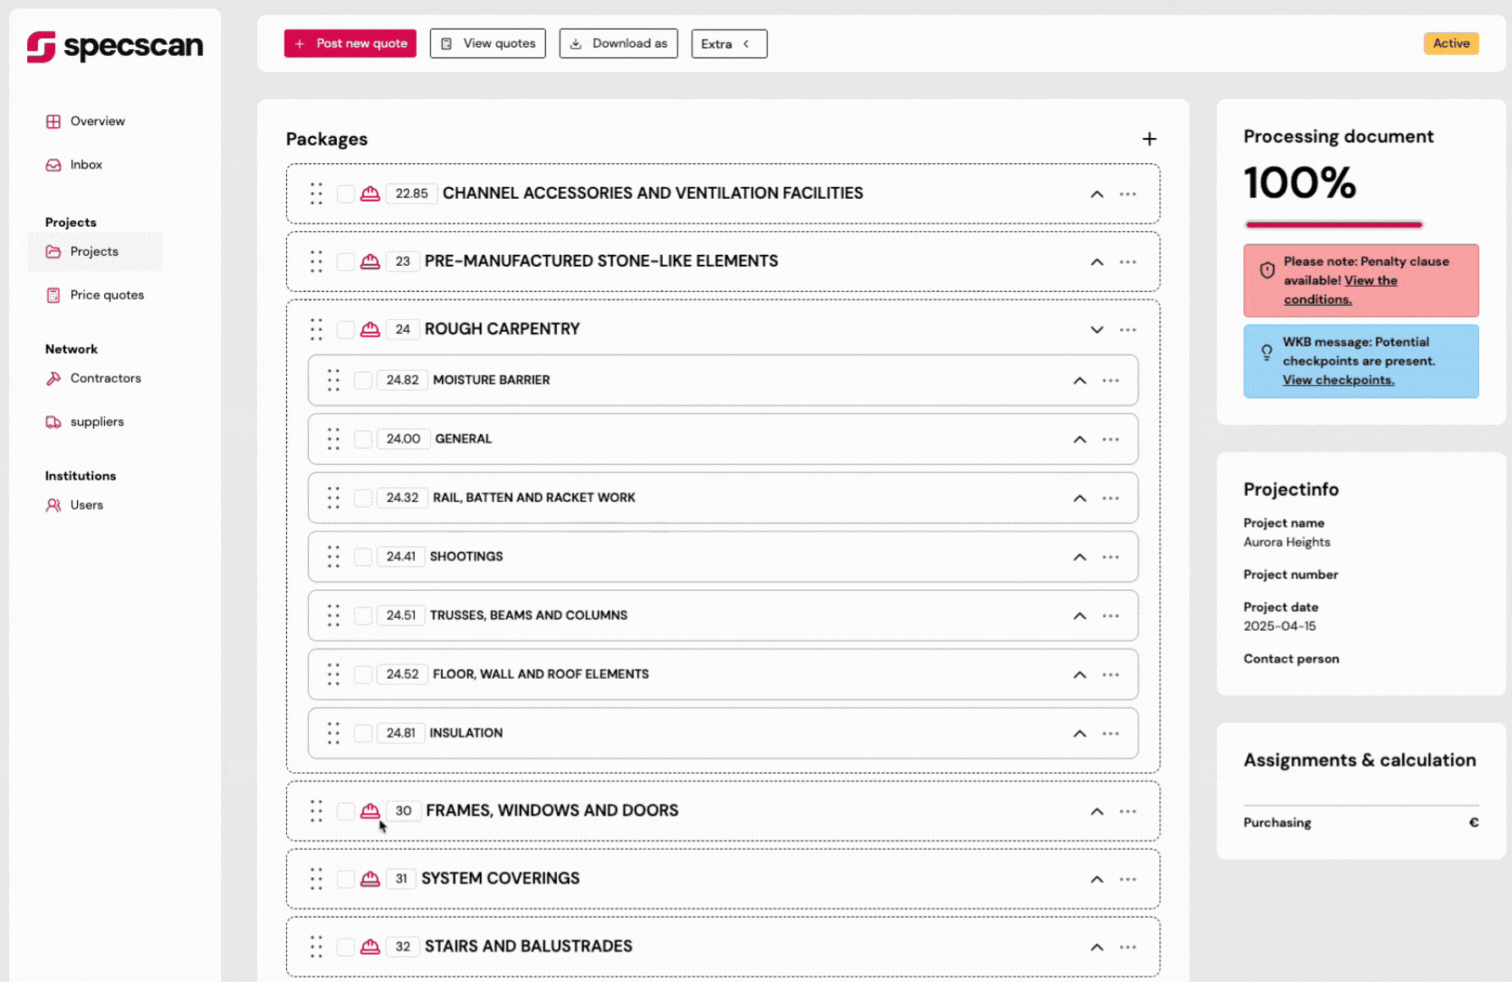Image resolution: width=1512 pixels, height=982 pixels.
Task: Click Post new quote button
Action: (350, 44)
